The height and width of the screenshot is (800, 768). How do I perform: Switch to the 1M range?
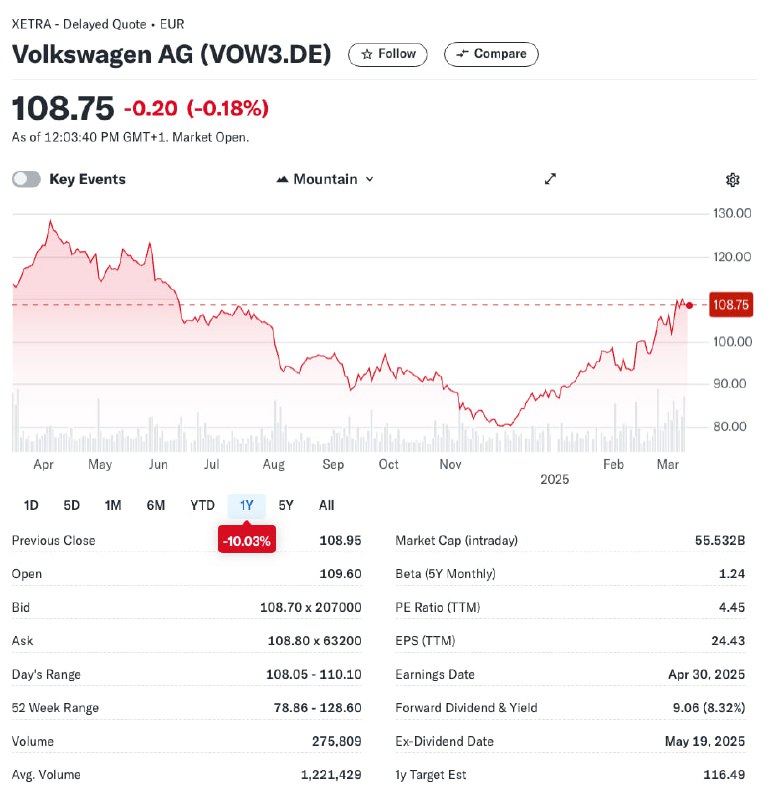113,505
